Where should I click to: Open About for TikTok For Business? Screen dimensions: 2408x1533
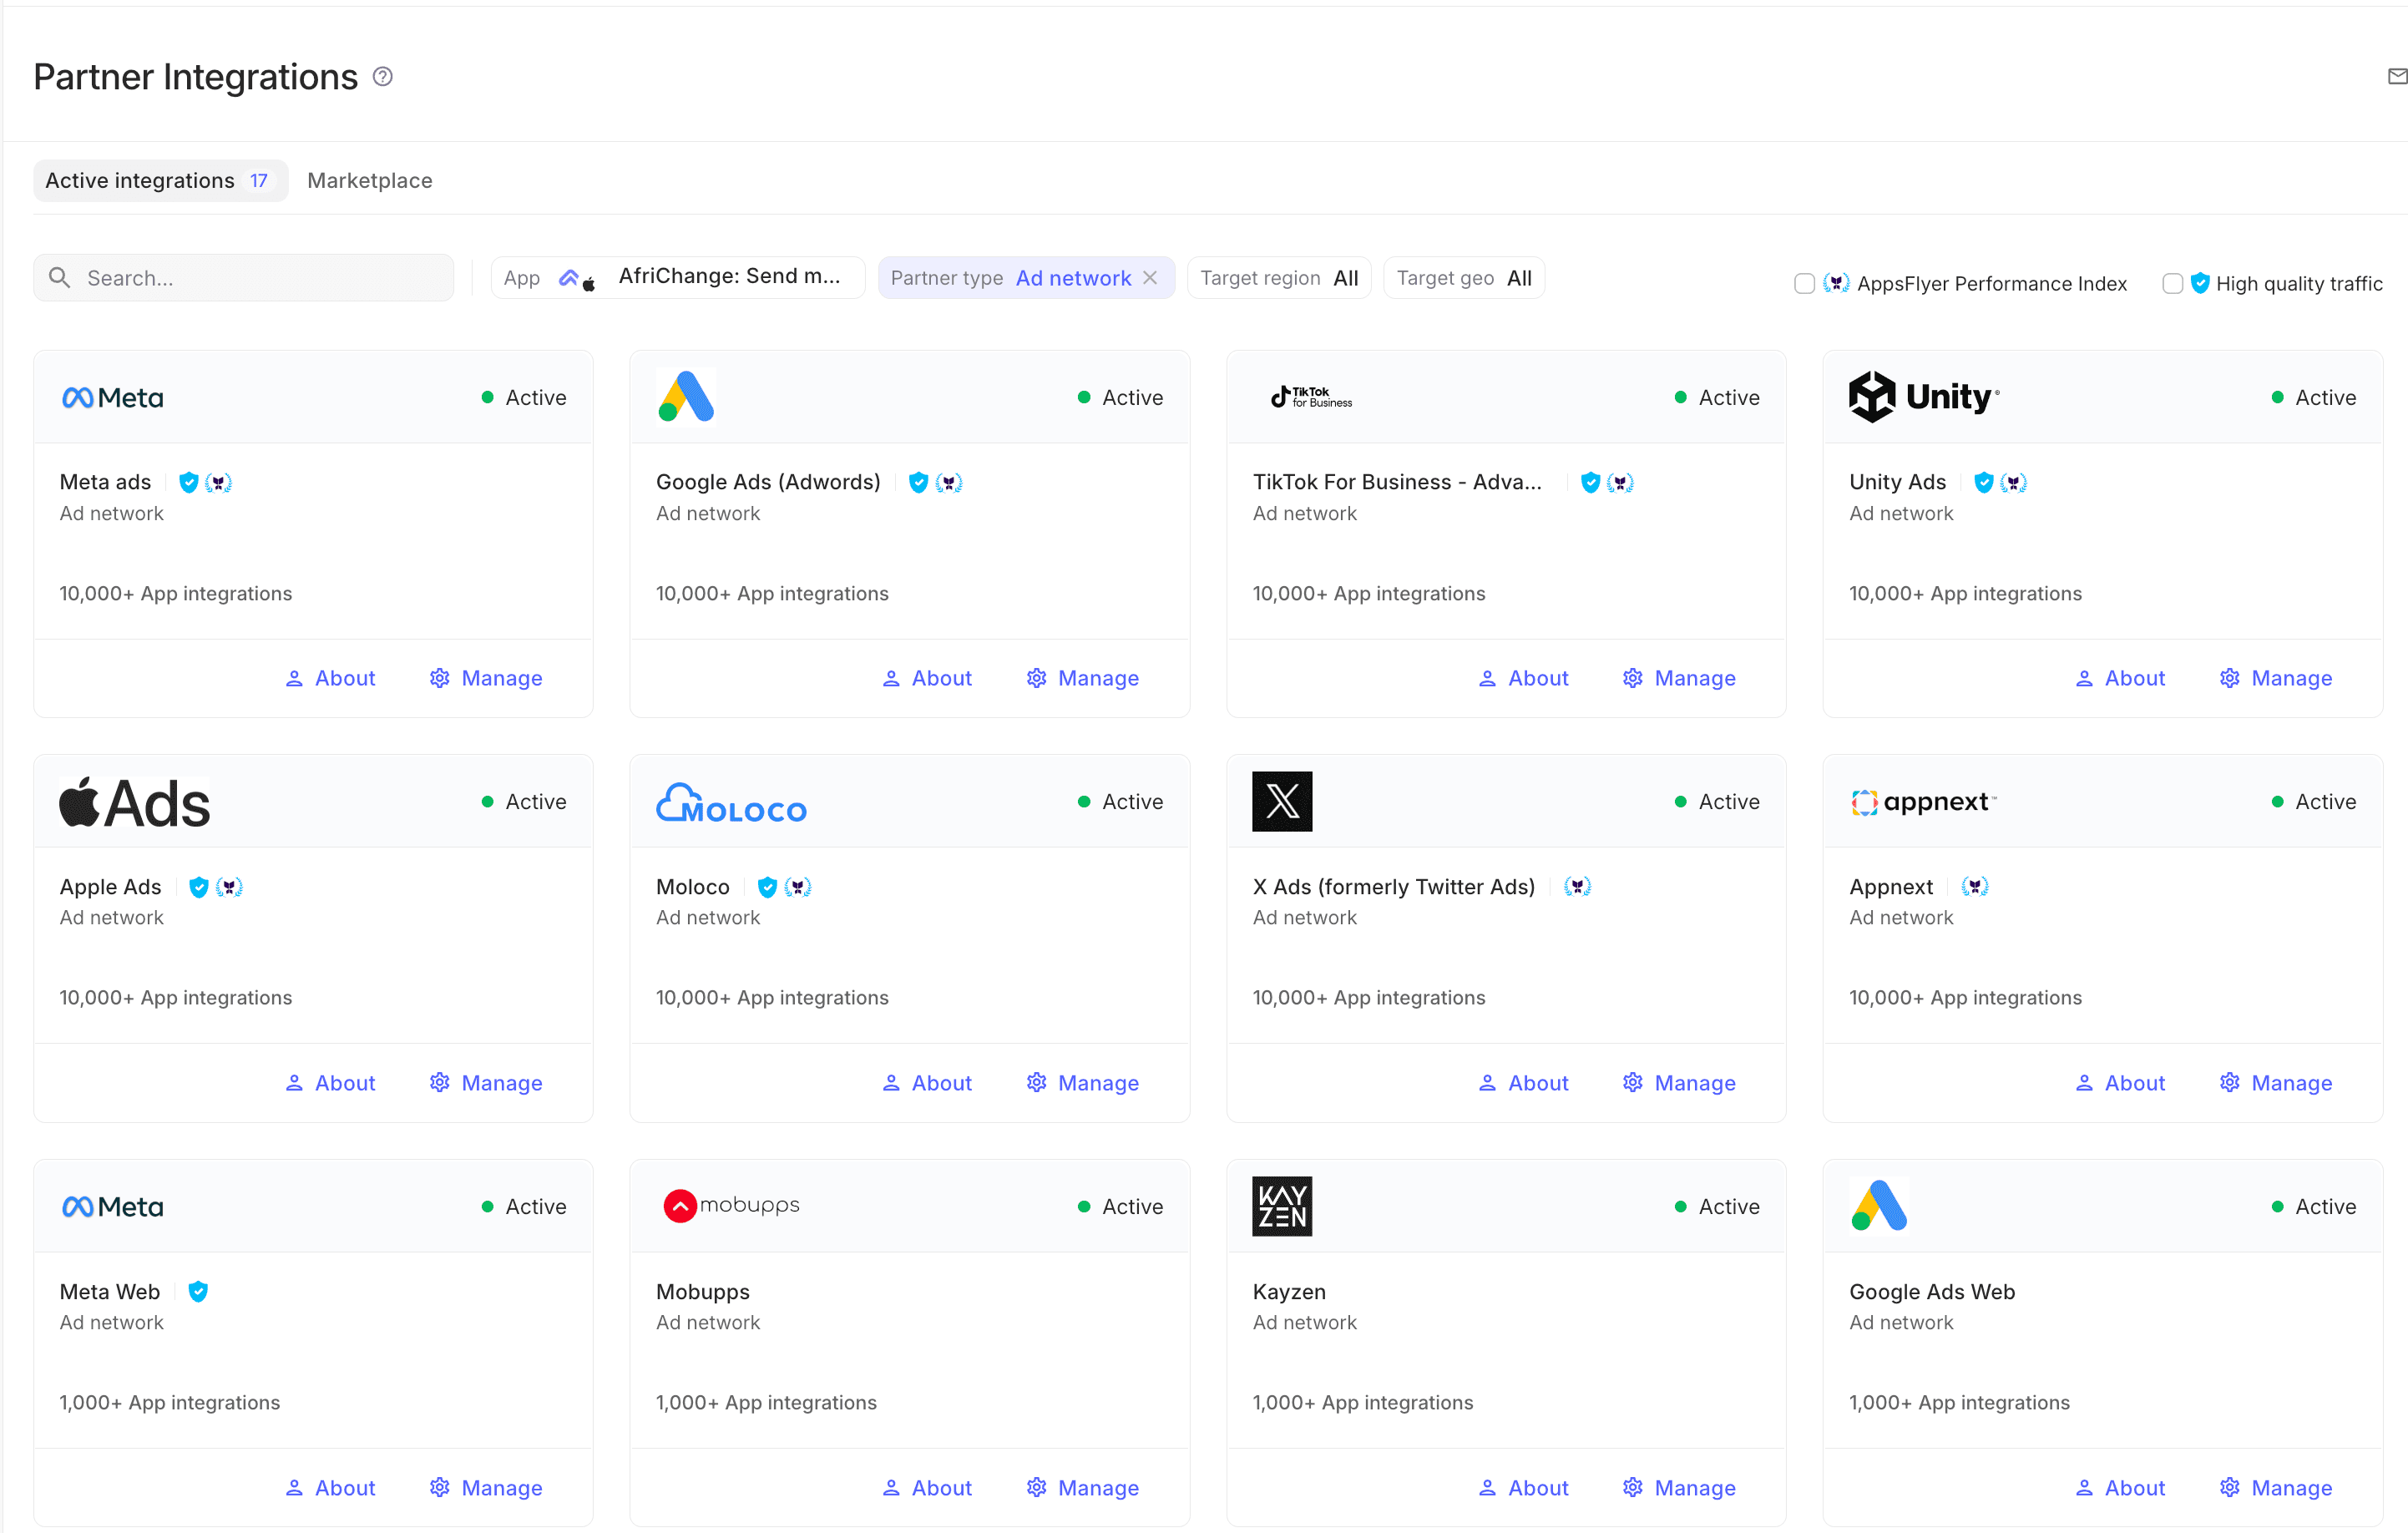point(1523,678)
